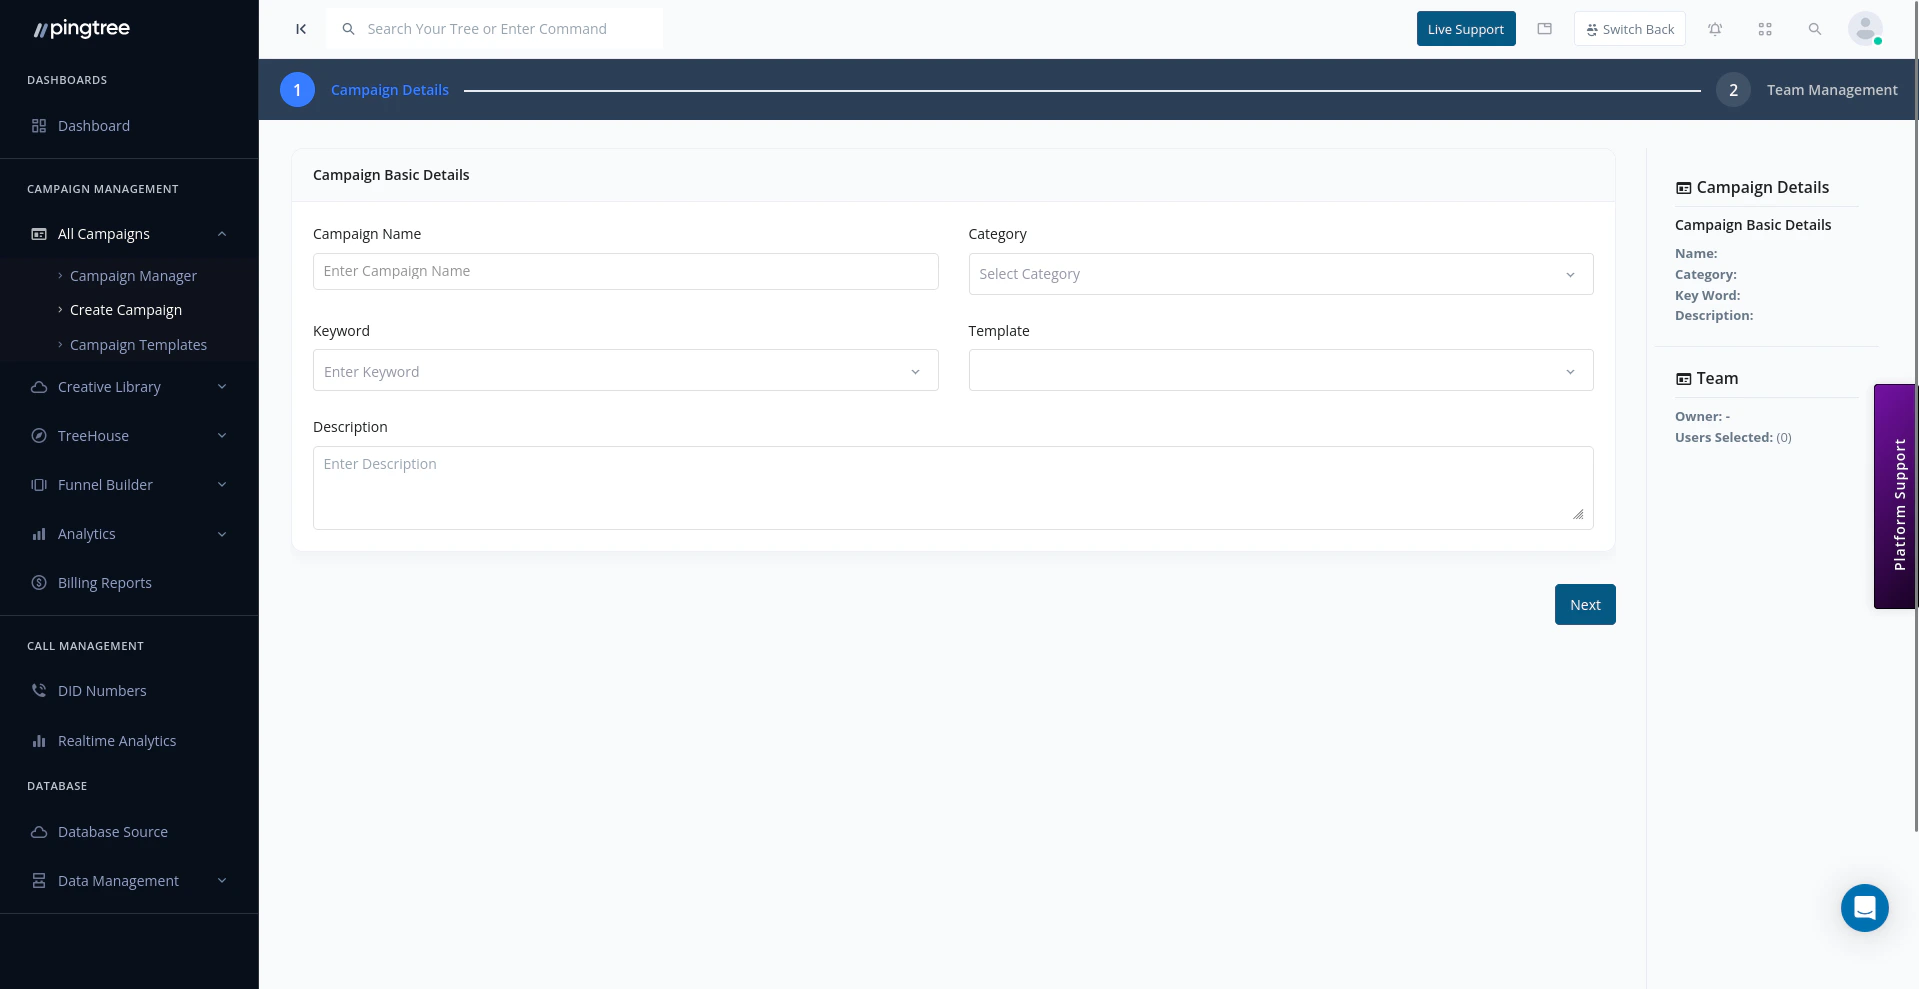Open the Platform Support side tab

tap(1895, 497)
